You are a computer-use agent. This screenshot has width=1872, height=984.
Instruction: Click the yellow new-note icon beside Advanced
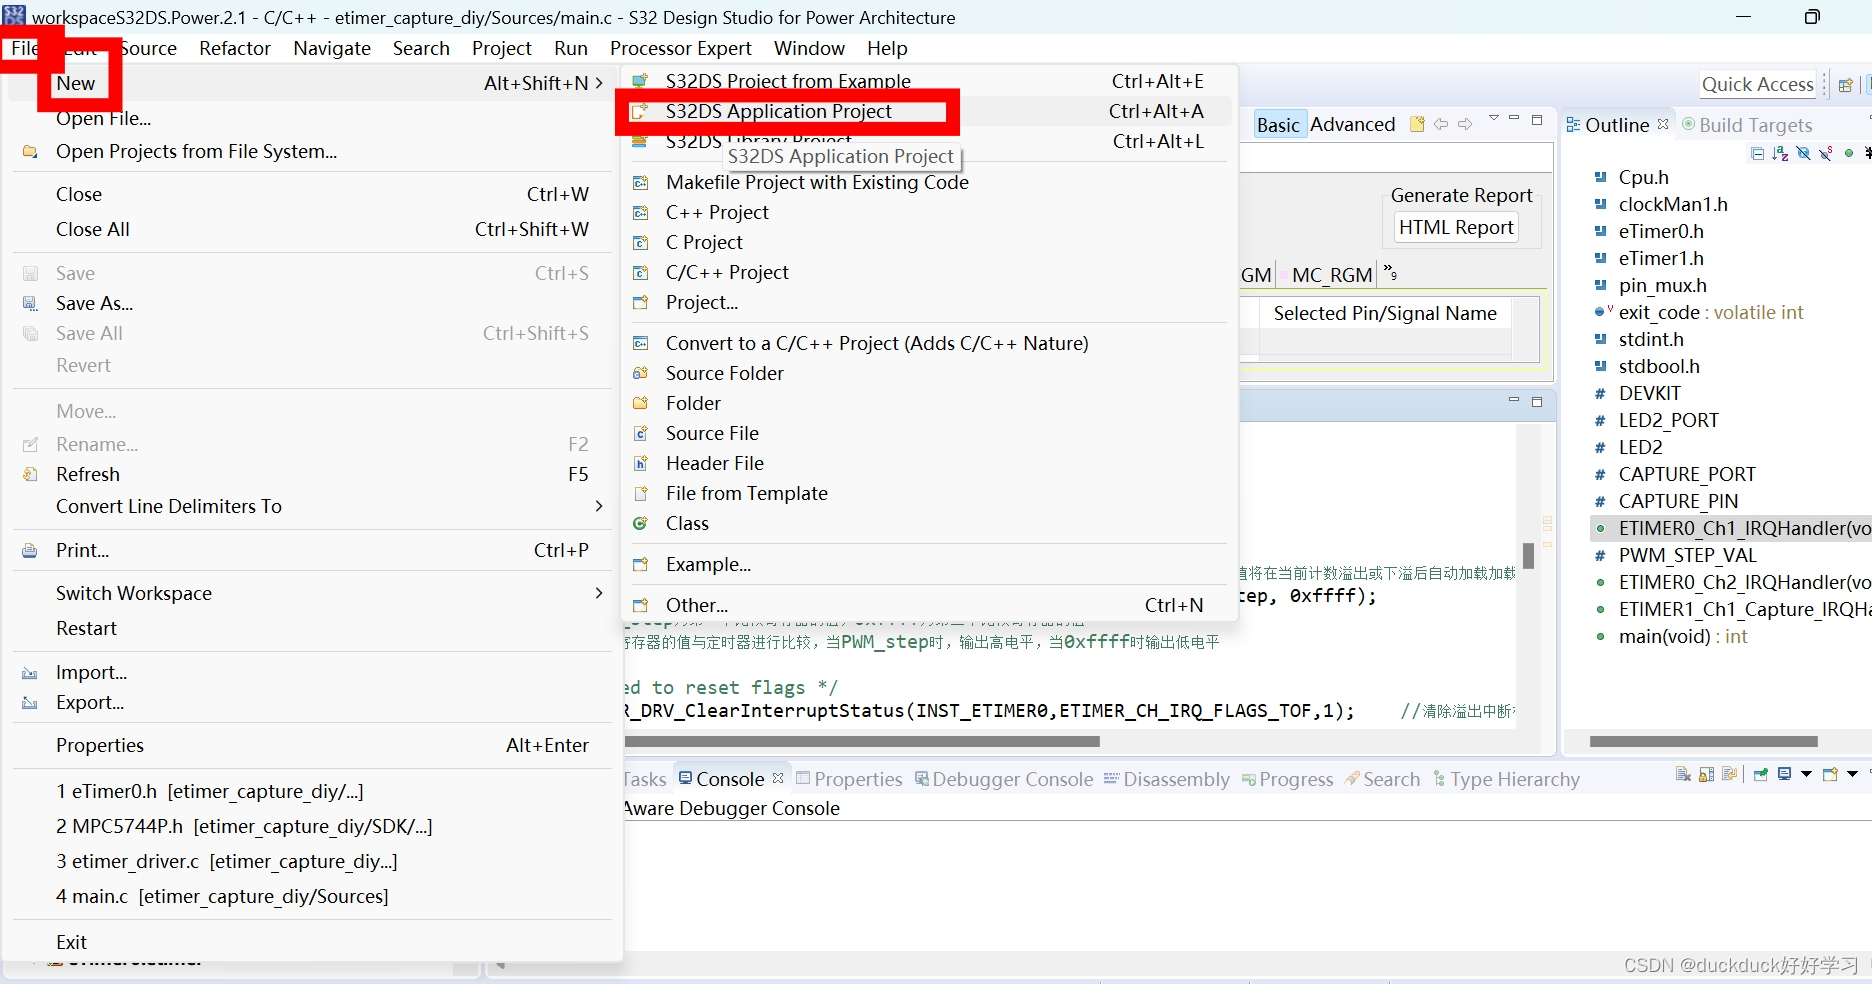[x=1417, y=124]
